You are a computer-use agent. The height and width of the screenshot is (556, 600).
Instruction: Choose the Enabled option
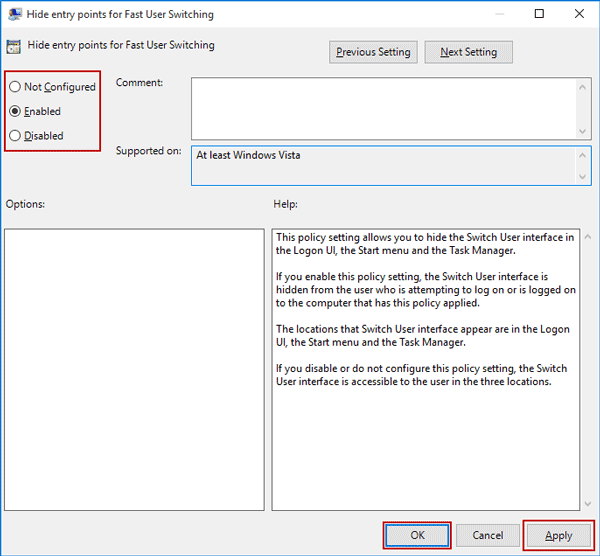pyautogui.click(x=15, y=112)
